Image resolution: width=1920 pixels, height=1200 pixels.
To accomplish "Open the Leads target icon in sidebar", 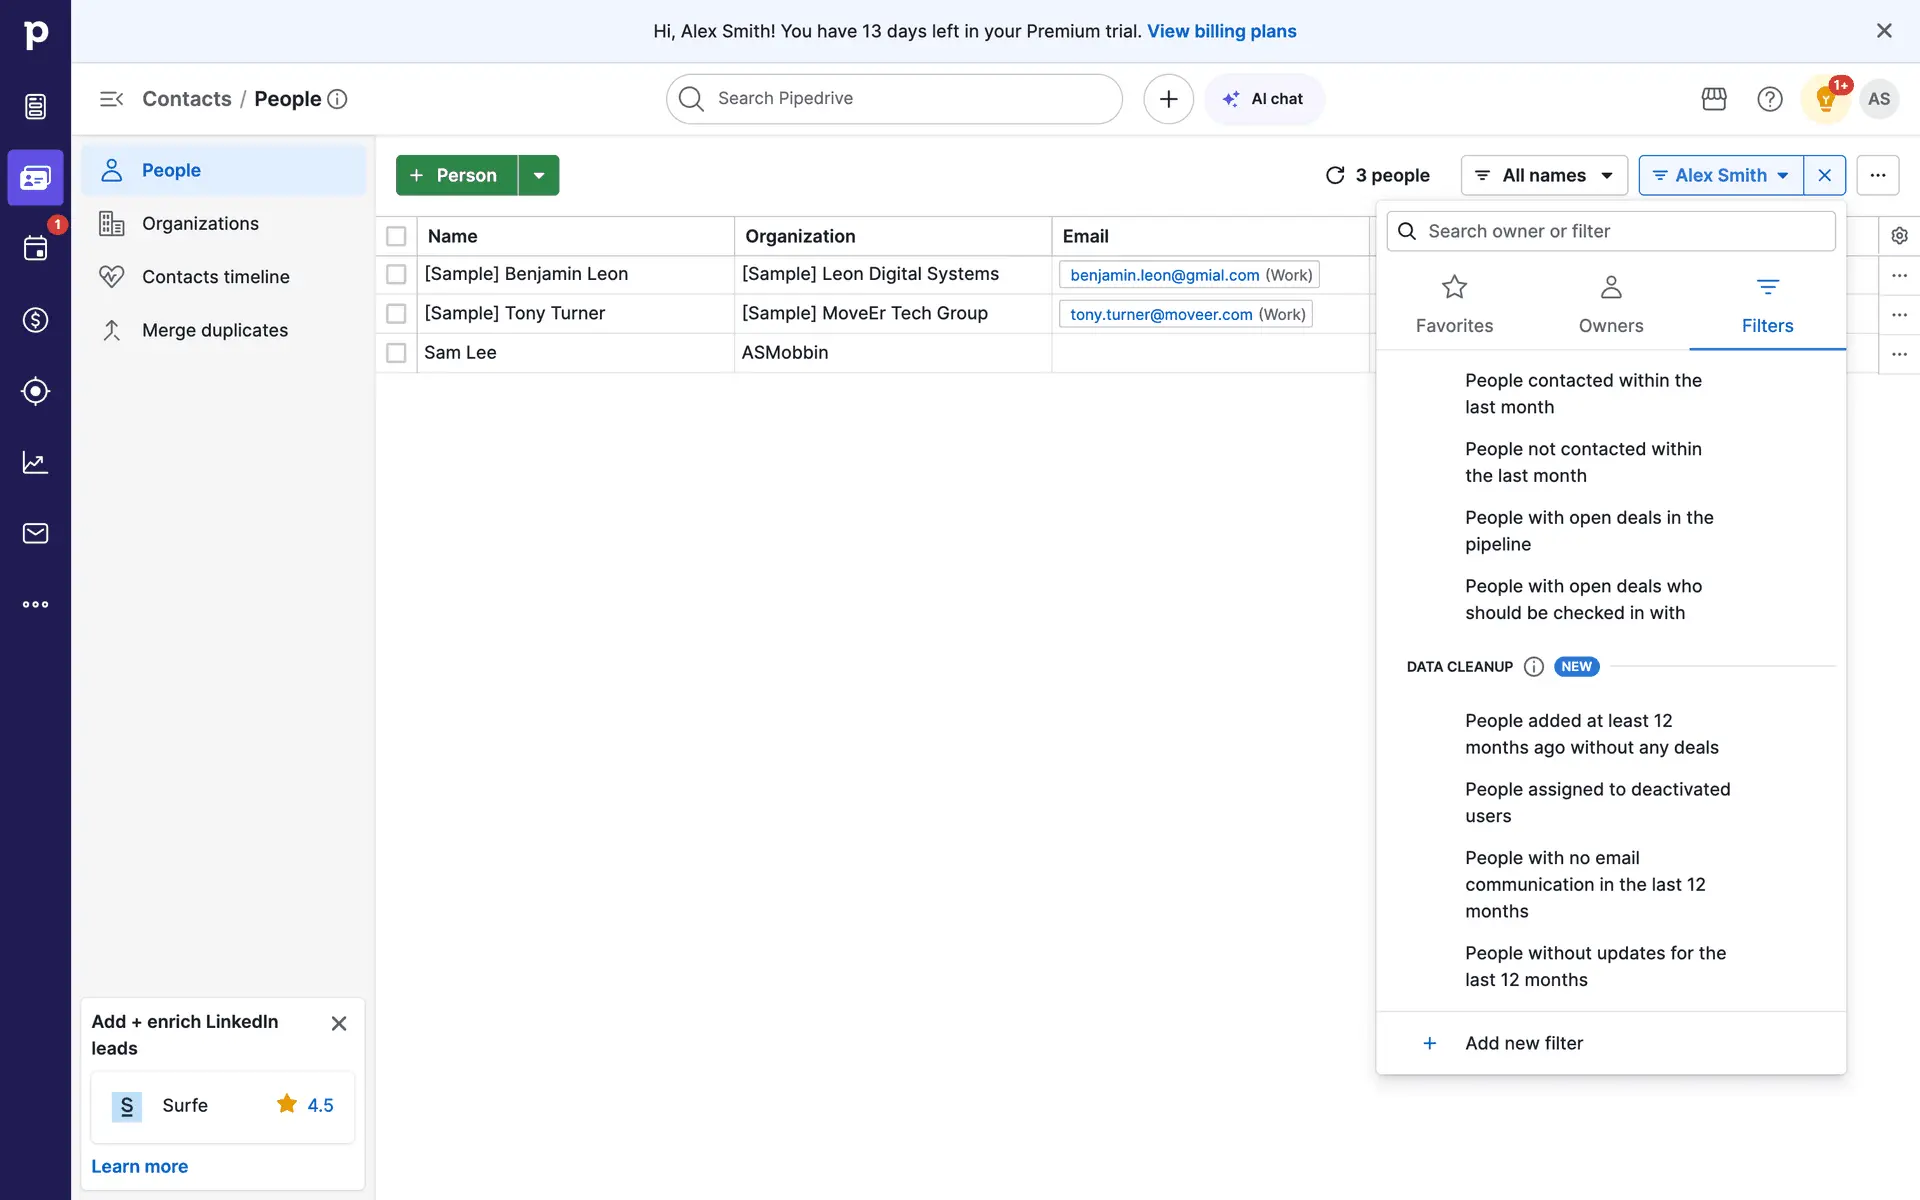I will (35, 391).
